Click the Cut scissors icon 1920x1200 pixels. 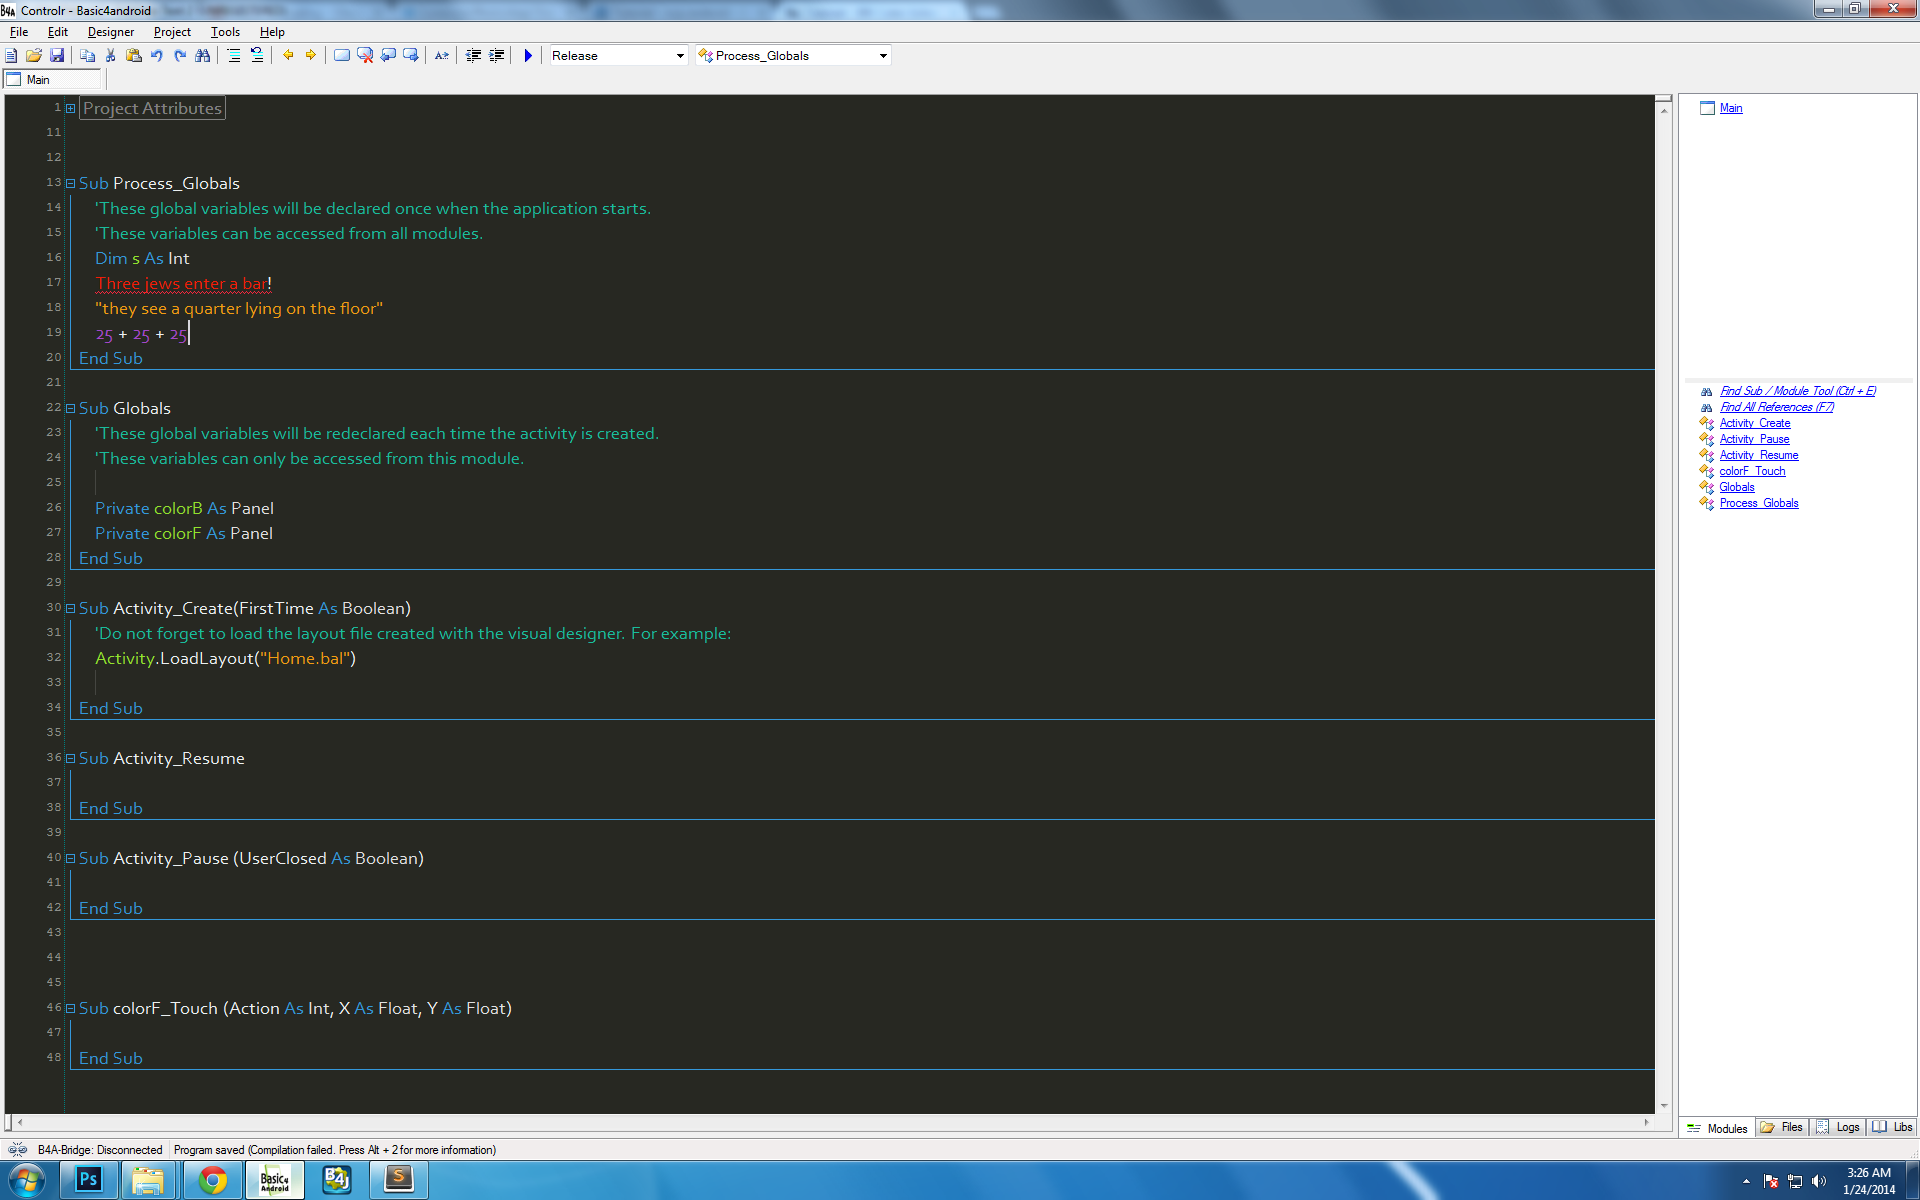111,56
